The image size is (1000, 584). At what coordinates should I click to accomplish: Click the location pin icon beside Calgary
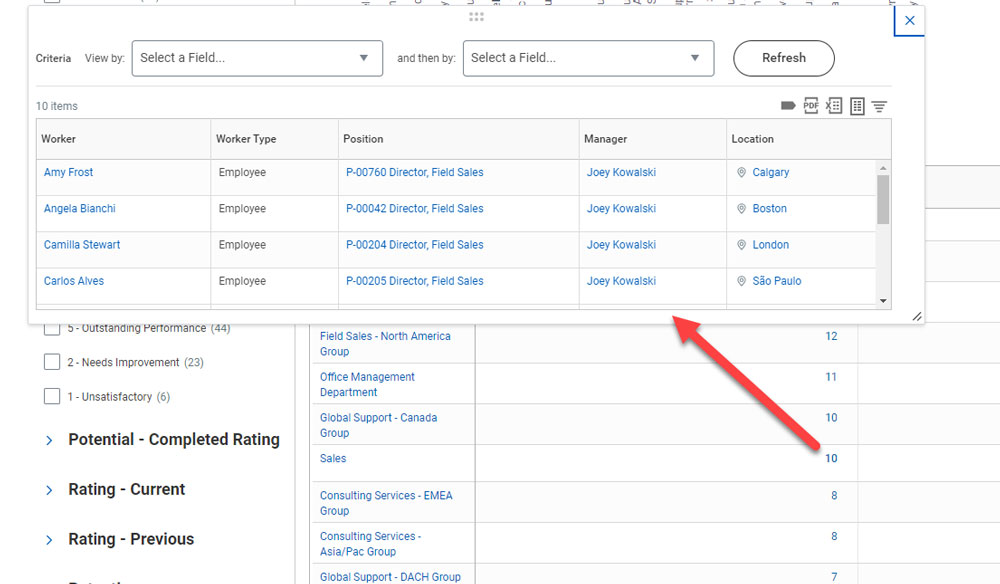[x=741, y=172]
